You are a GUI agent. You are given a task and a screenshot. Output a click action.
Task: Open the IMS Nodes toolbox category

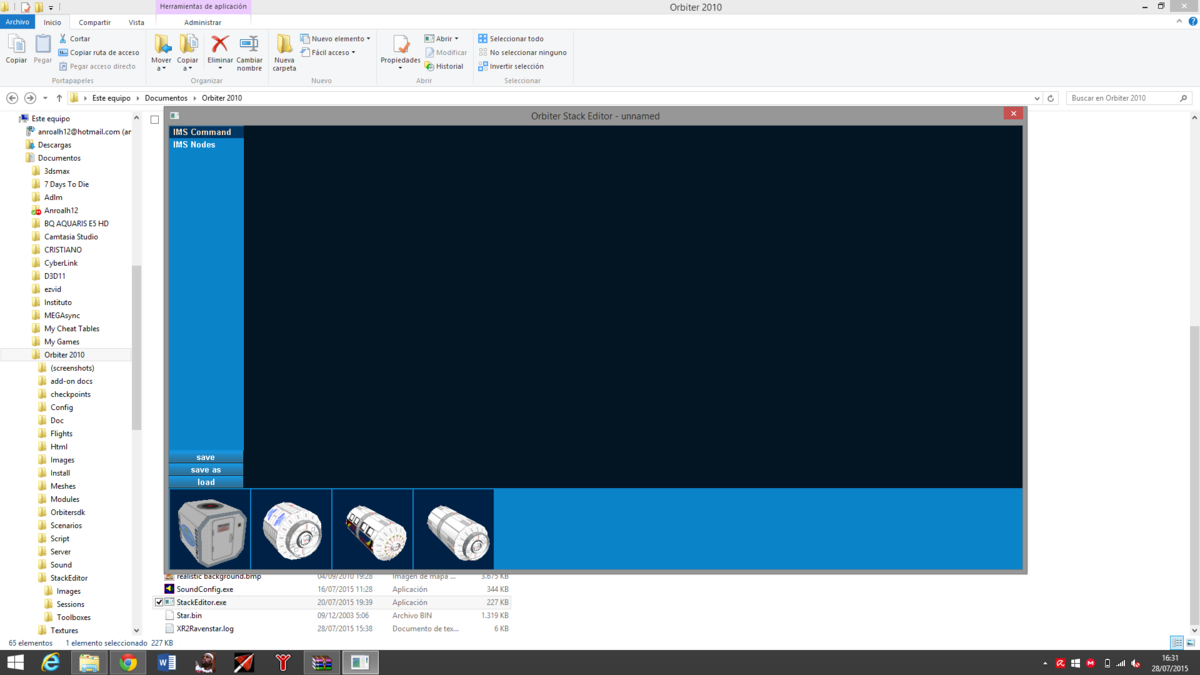(x=206, y=145)
